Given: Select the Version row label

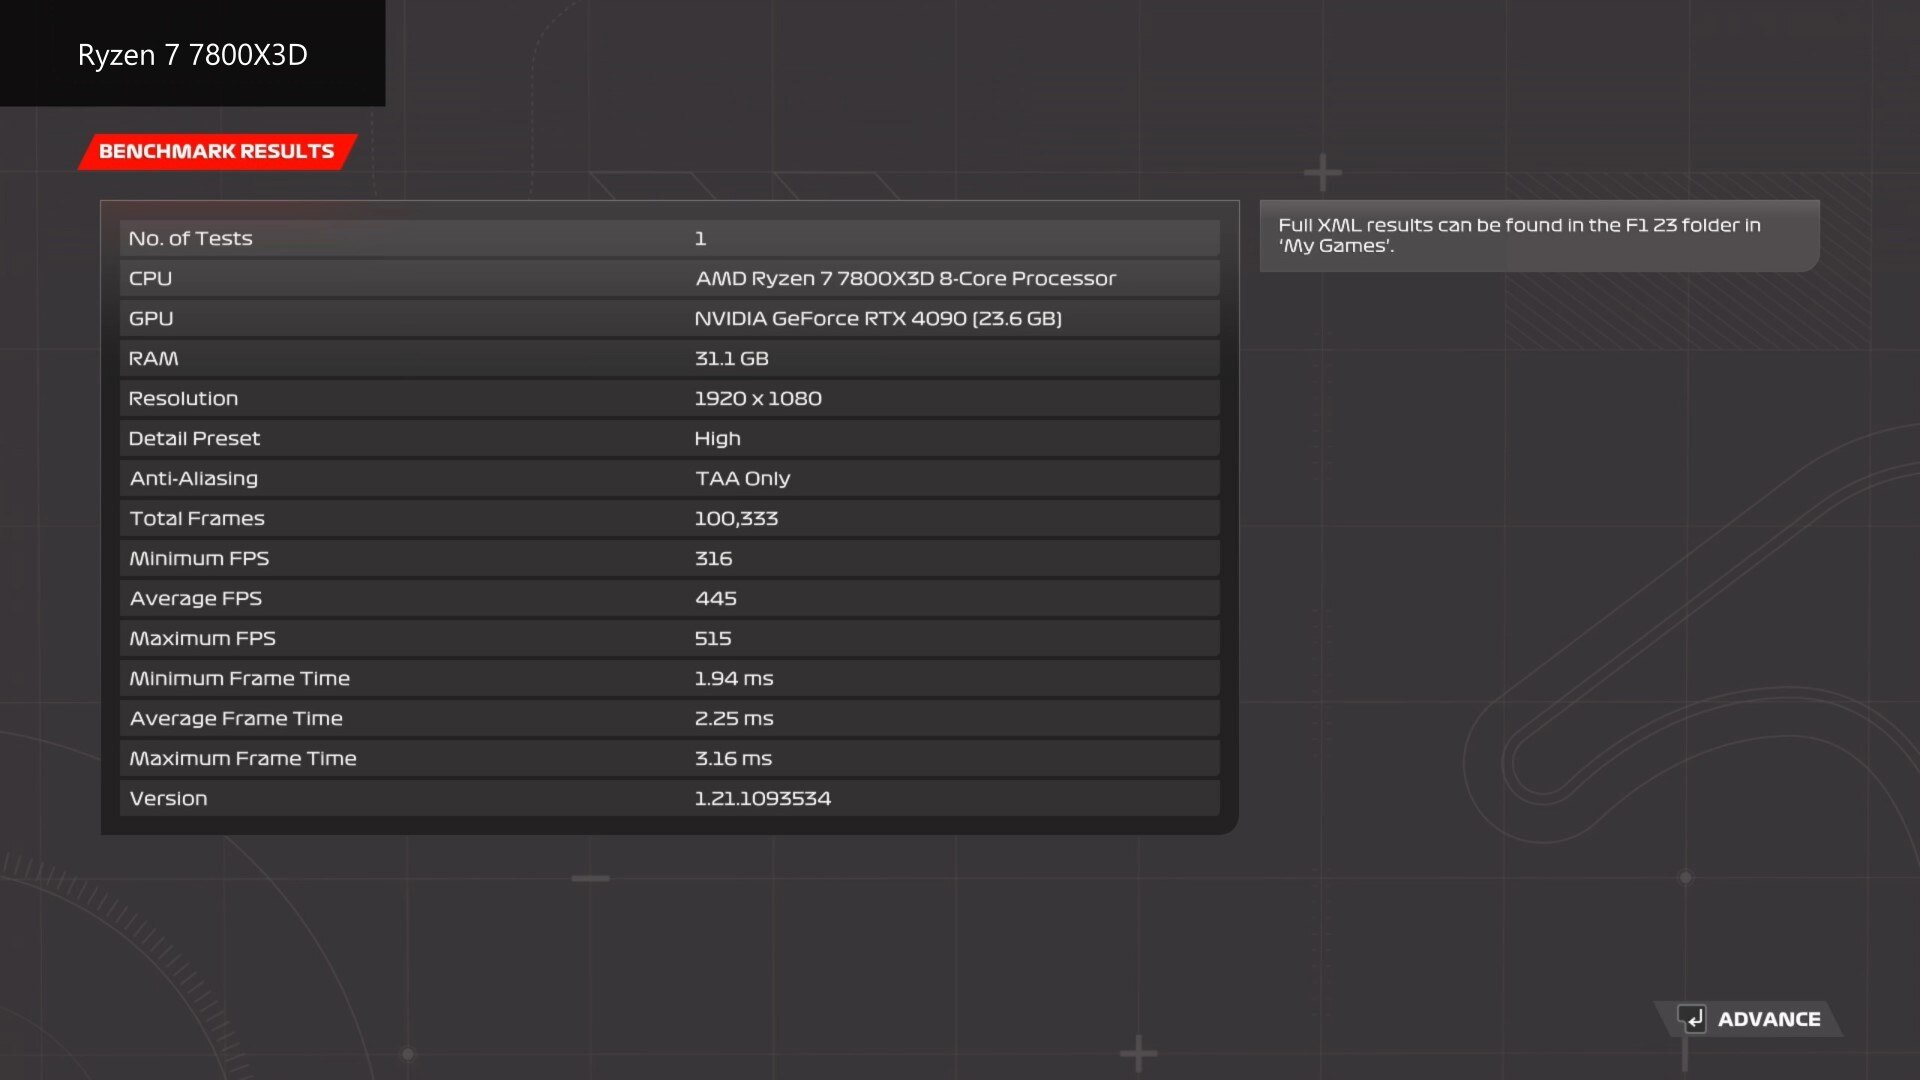Looking at the screenshot, I should click(168, 799).
